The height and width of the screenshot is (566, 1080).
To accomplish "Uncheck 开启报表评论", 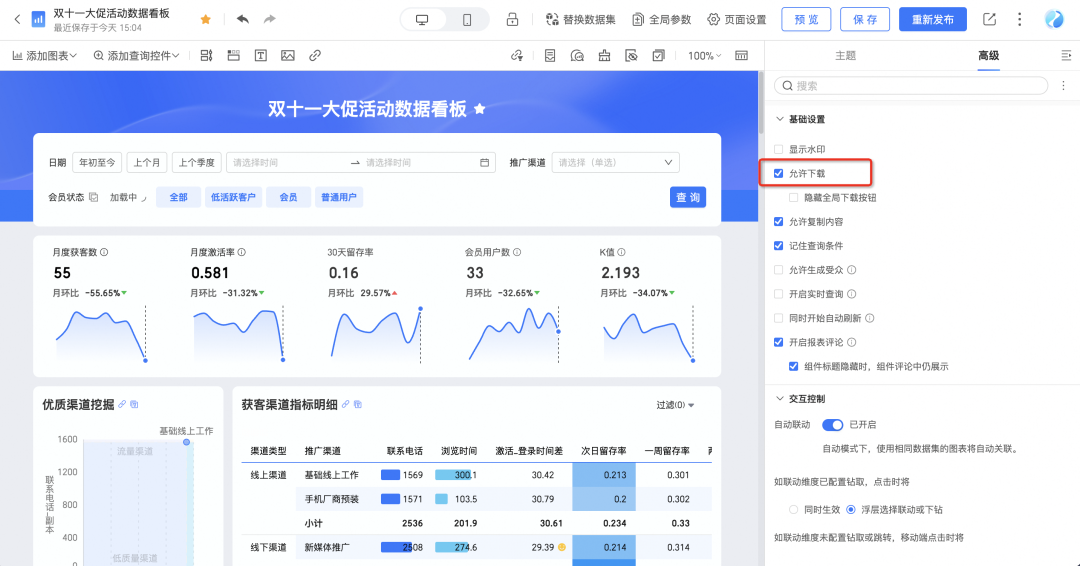I will (778, 342).
